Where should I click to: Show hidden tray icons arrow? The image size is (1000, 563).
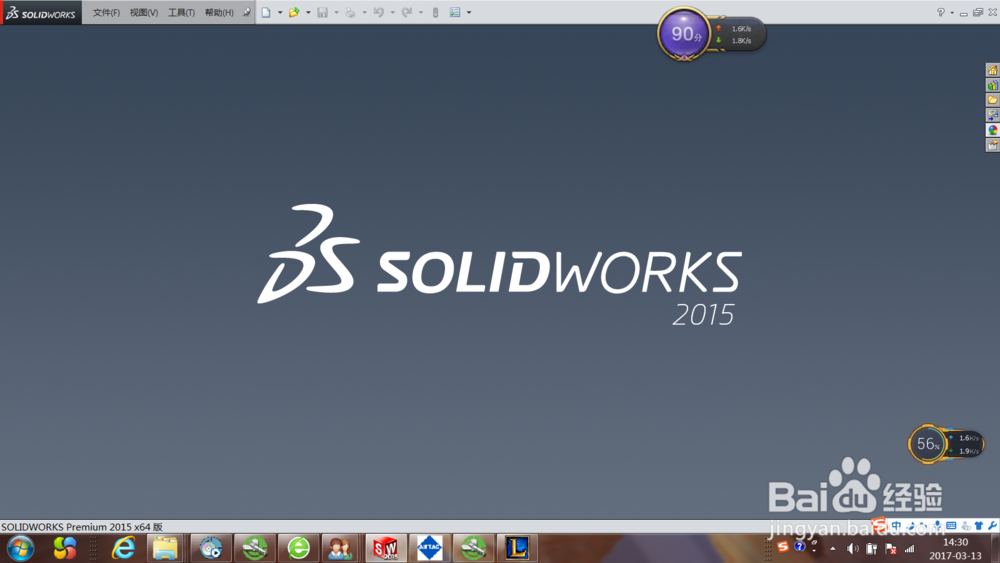tap(832, 549)
